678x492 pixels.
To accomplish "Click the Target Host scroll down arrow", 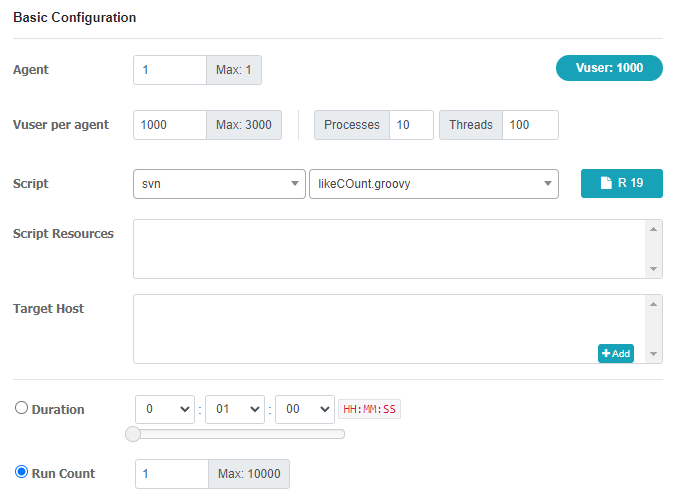I will 653,354.
